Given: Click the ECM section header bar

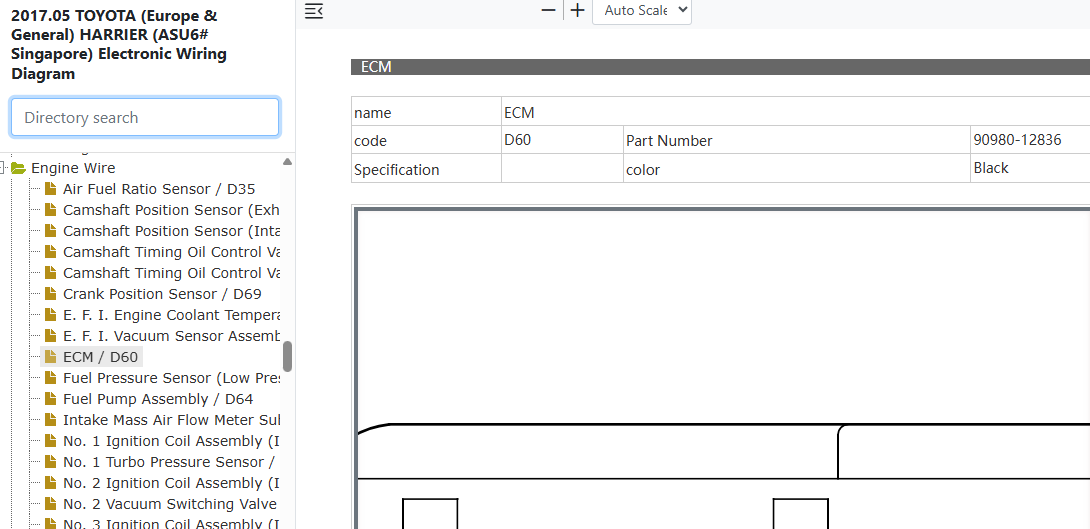Looking at the screenshot, I should [x=720, y=67].
